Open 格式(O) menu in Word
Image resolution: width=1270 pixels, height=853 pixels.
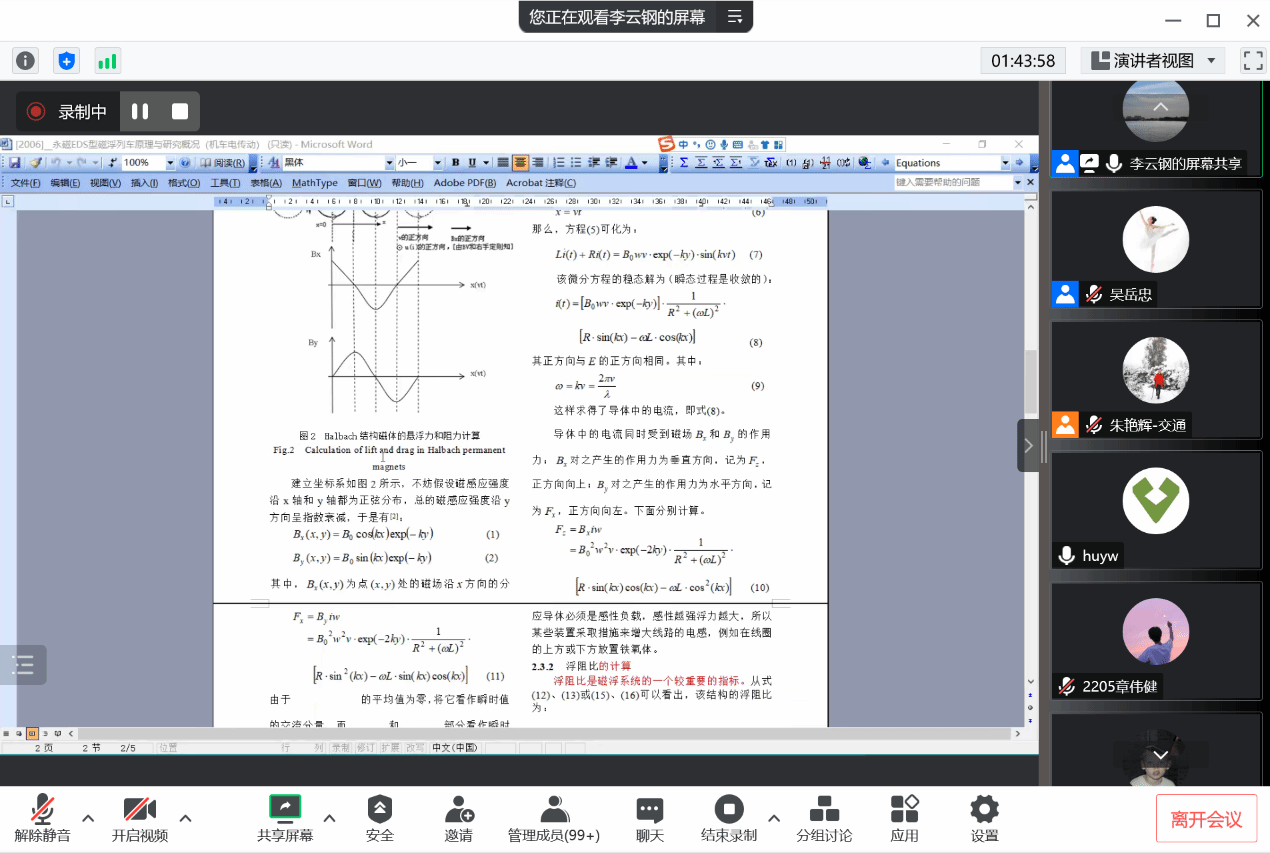[184, 183]
